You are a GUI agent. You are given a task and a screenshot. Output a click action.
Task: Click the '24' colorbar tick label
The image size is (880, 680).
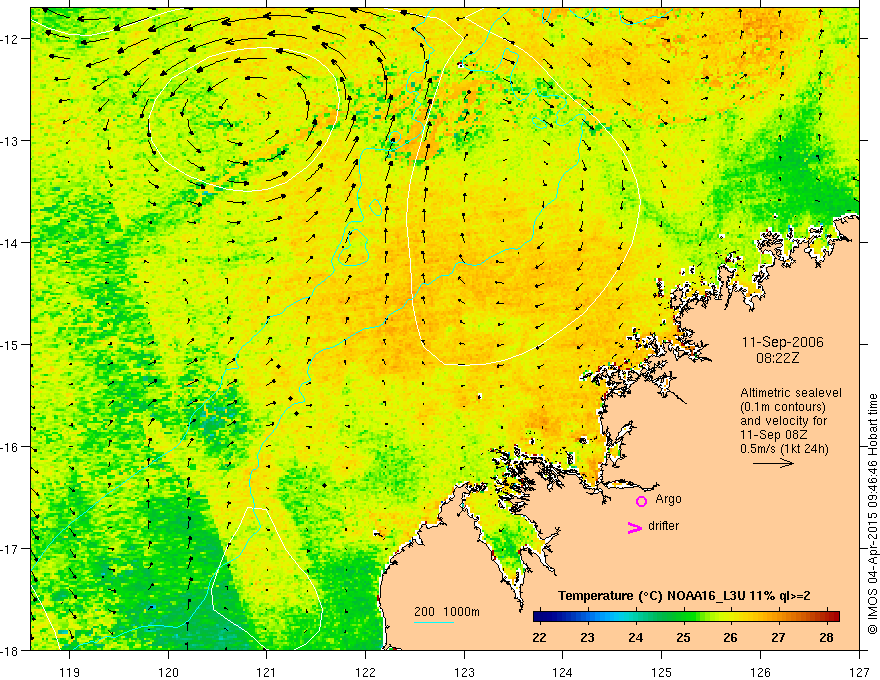pyautogui.click(x=635, y=638)
